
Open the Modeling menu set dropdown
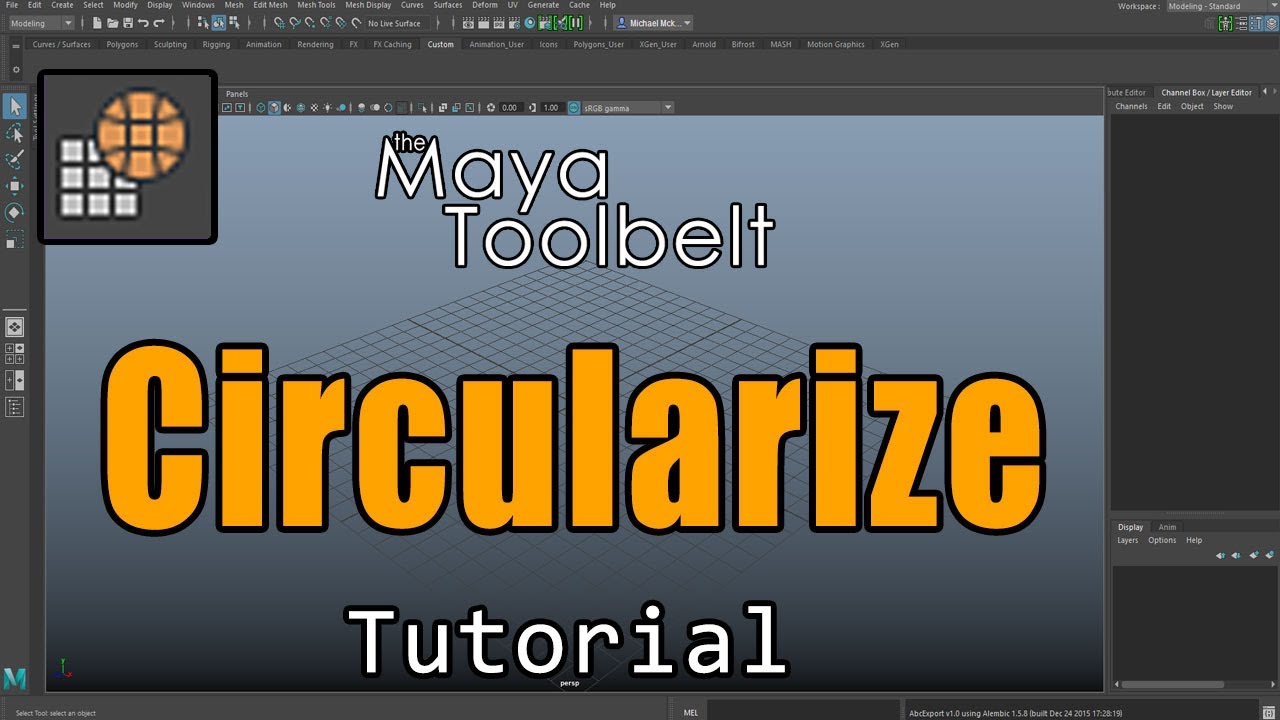coord(40,23)
